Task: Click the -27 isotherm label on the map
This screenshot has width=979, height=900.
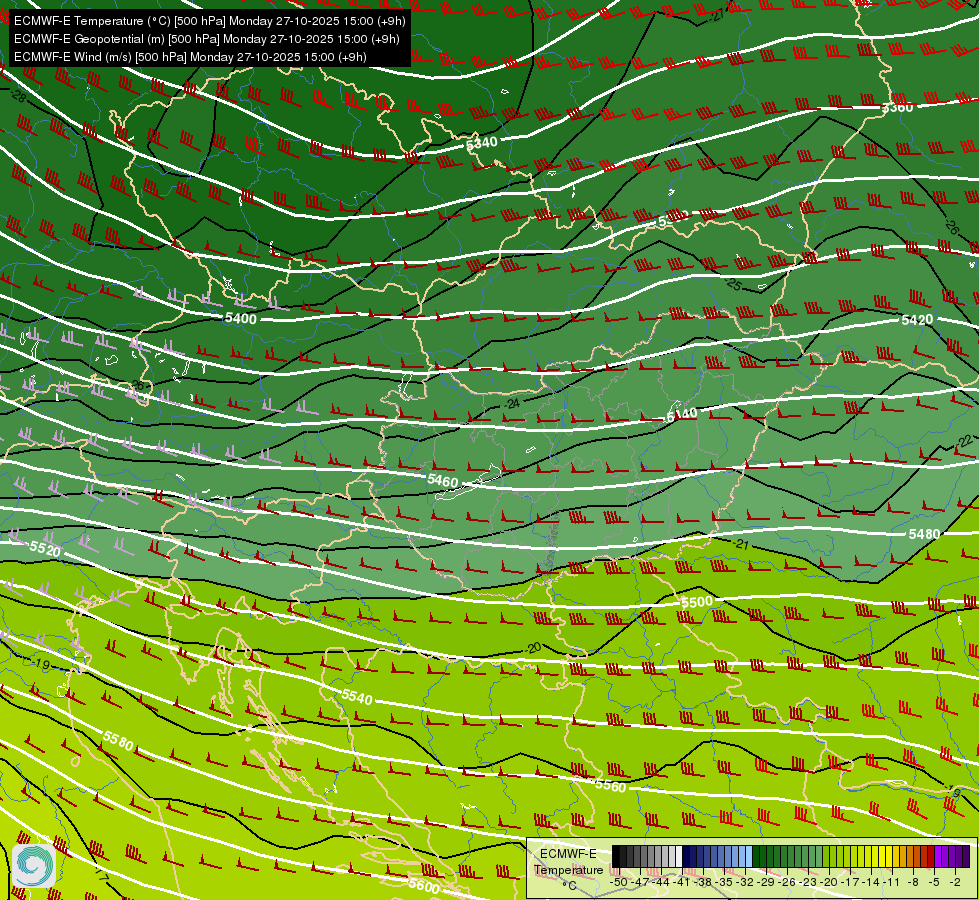Action: tap(718, 16)
